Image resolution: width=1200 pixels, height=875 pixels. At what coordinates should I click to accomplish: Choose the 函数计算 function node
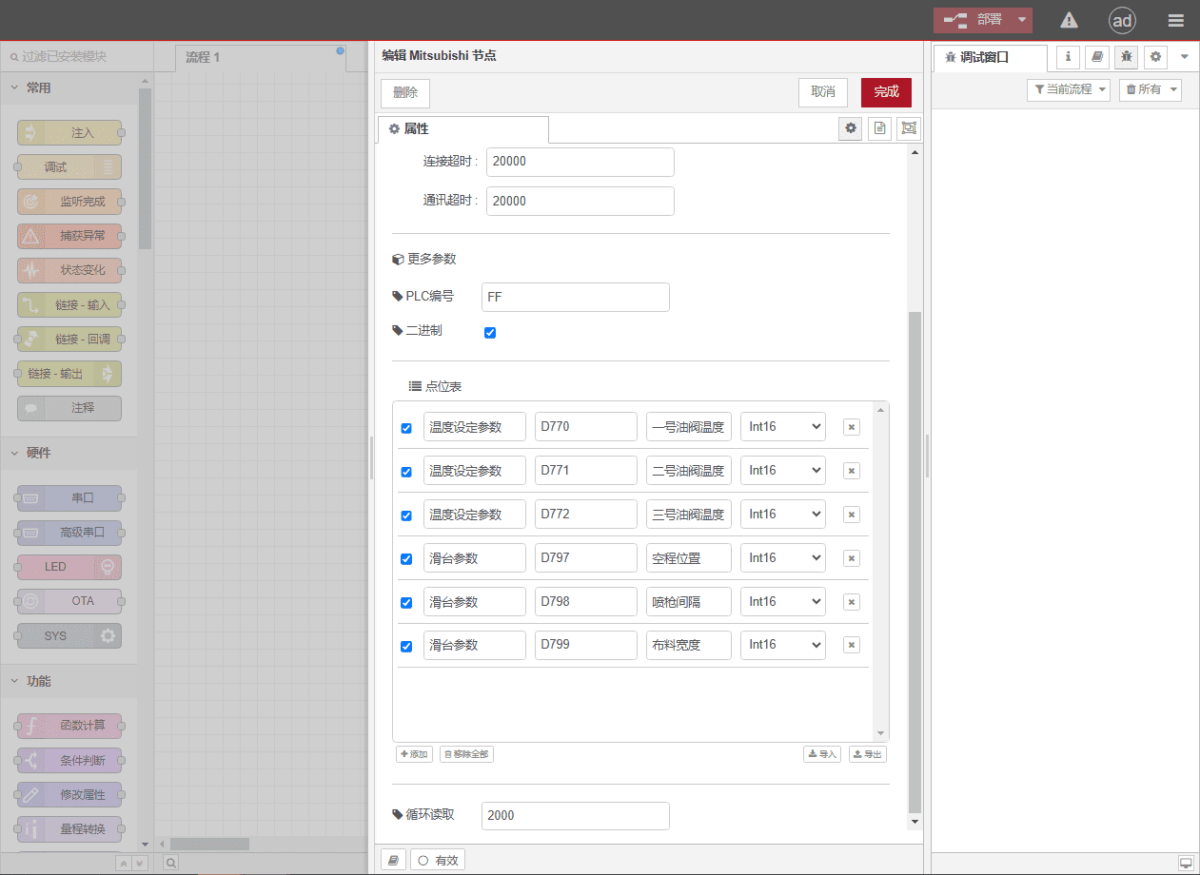tap(68, 725)
